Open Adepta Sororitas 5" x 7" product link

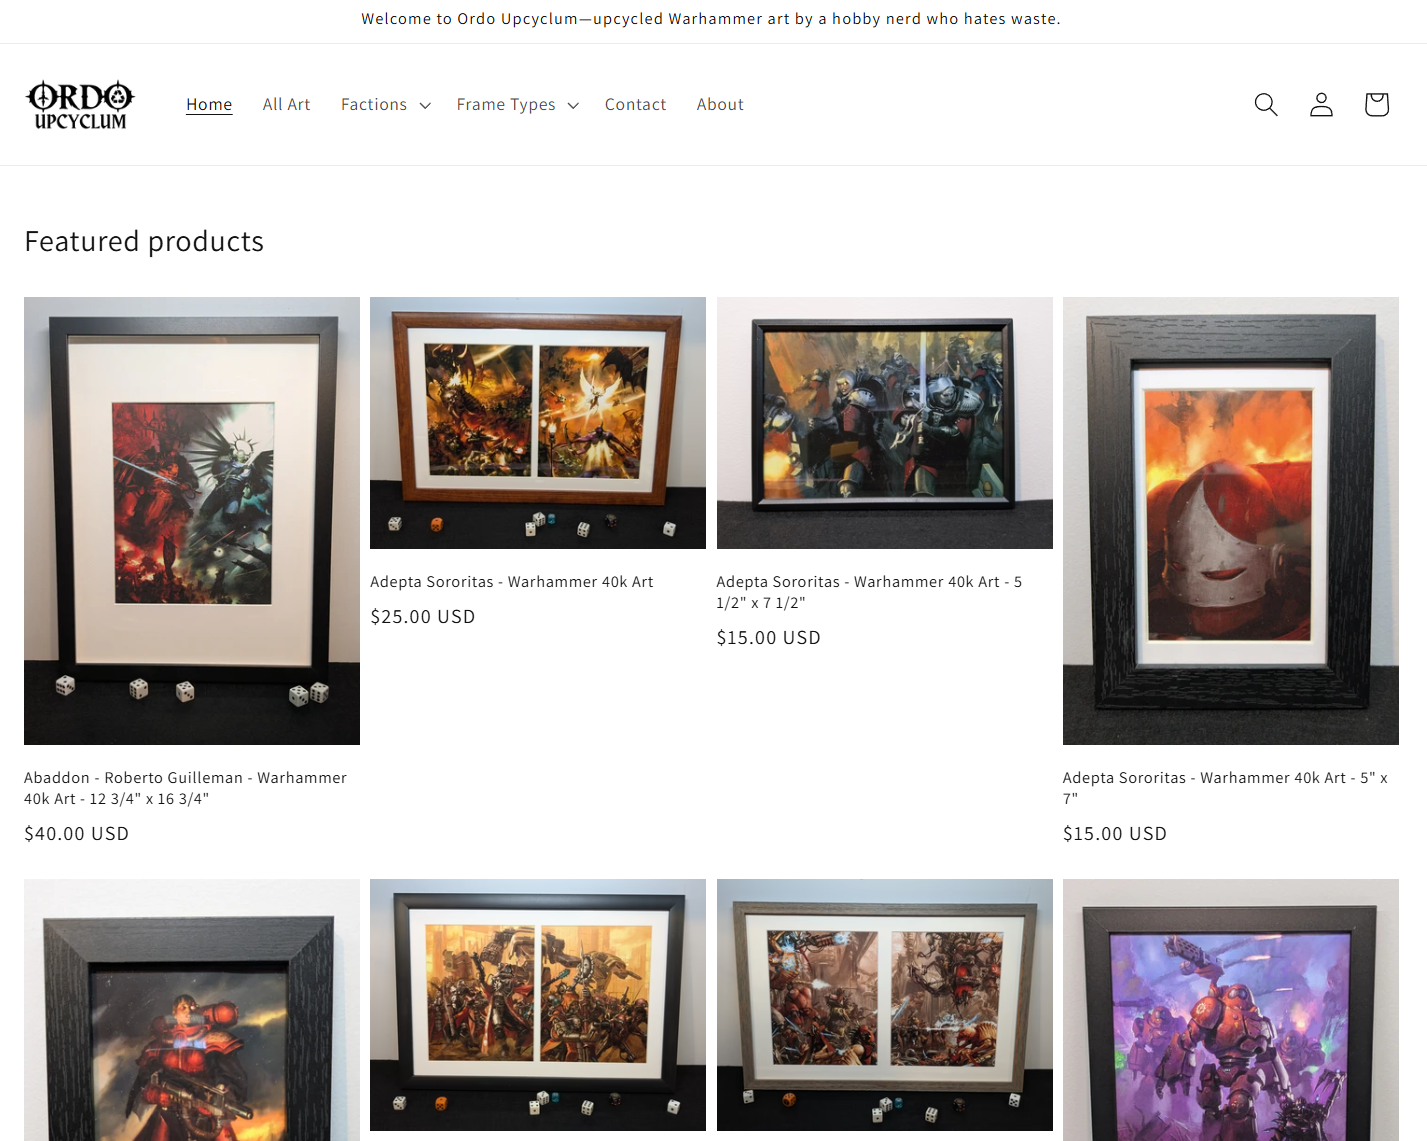[1225, 788]
